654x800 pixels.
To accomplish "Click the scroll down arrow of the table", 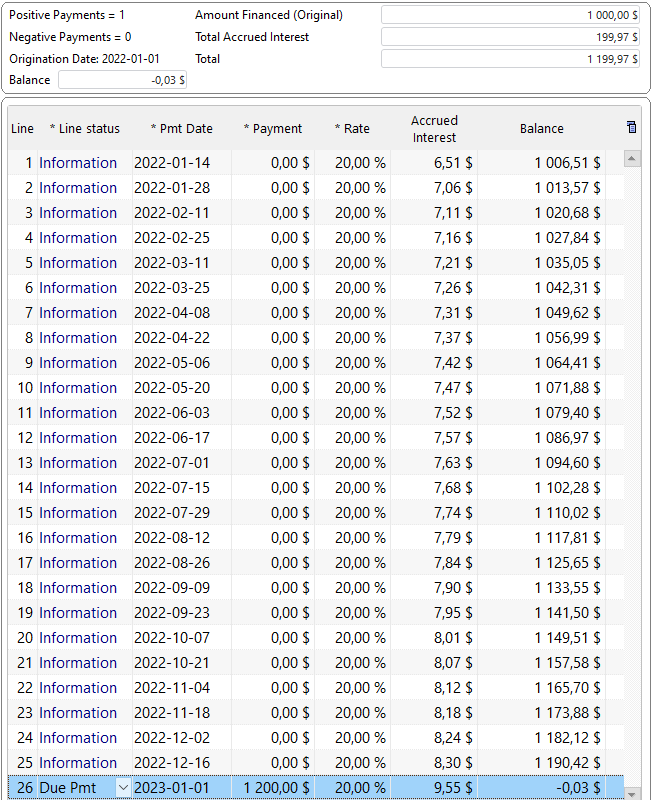I will point(631,793).
